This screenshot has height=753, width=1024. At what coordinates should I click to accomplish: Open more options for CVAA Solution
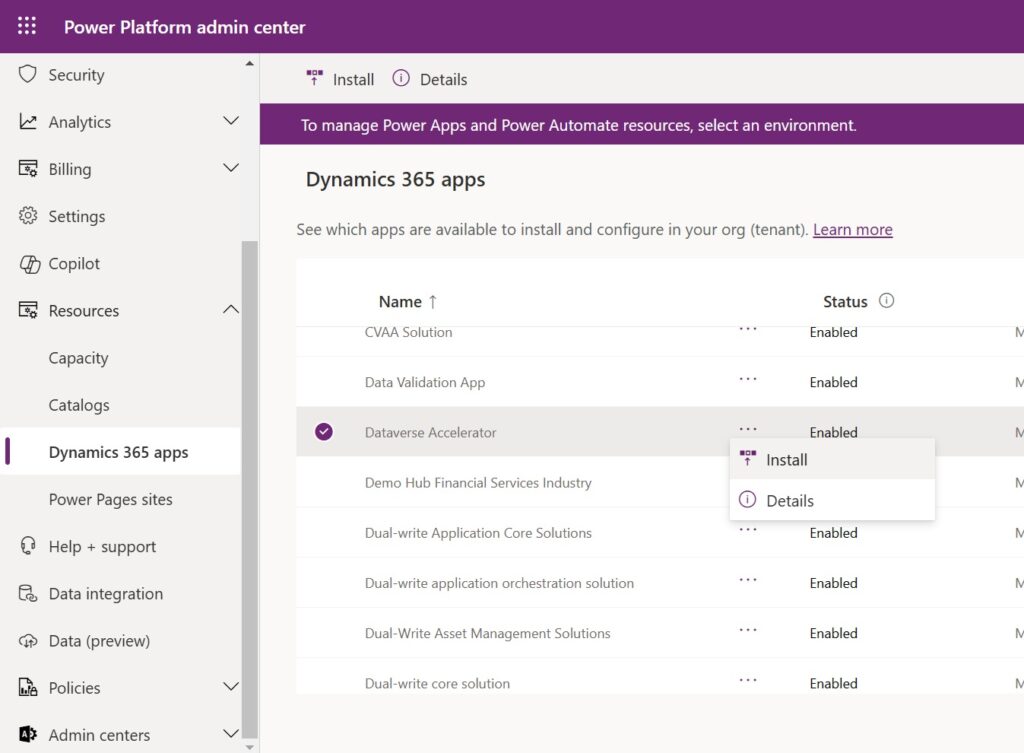coord(748,329)
